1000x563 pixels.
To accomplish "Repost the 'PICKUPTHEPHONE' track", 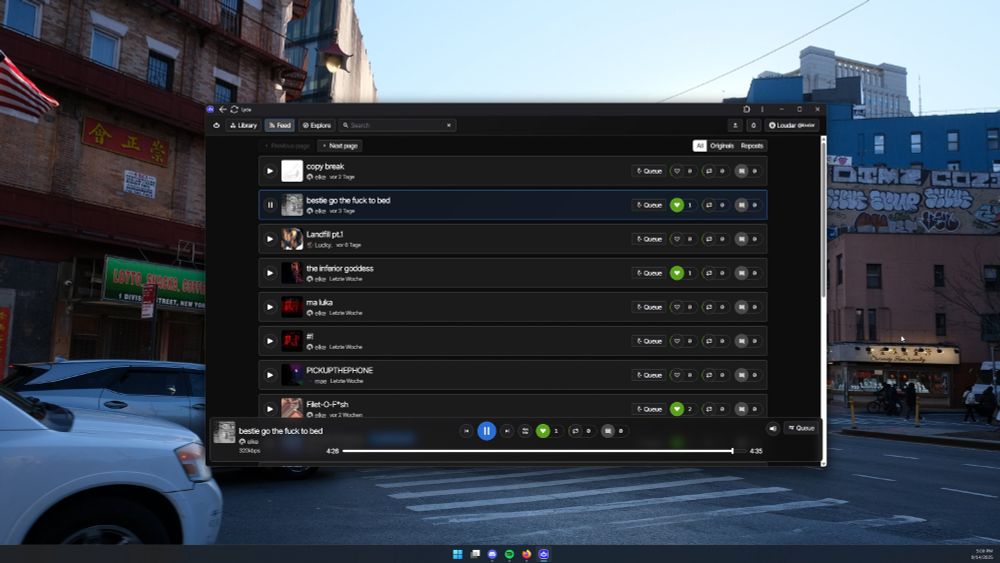I will (x=709, y=375).
